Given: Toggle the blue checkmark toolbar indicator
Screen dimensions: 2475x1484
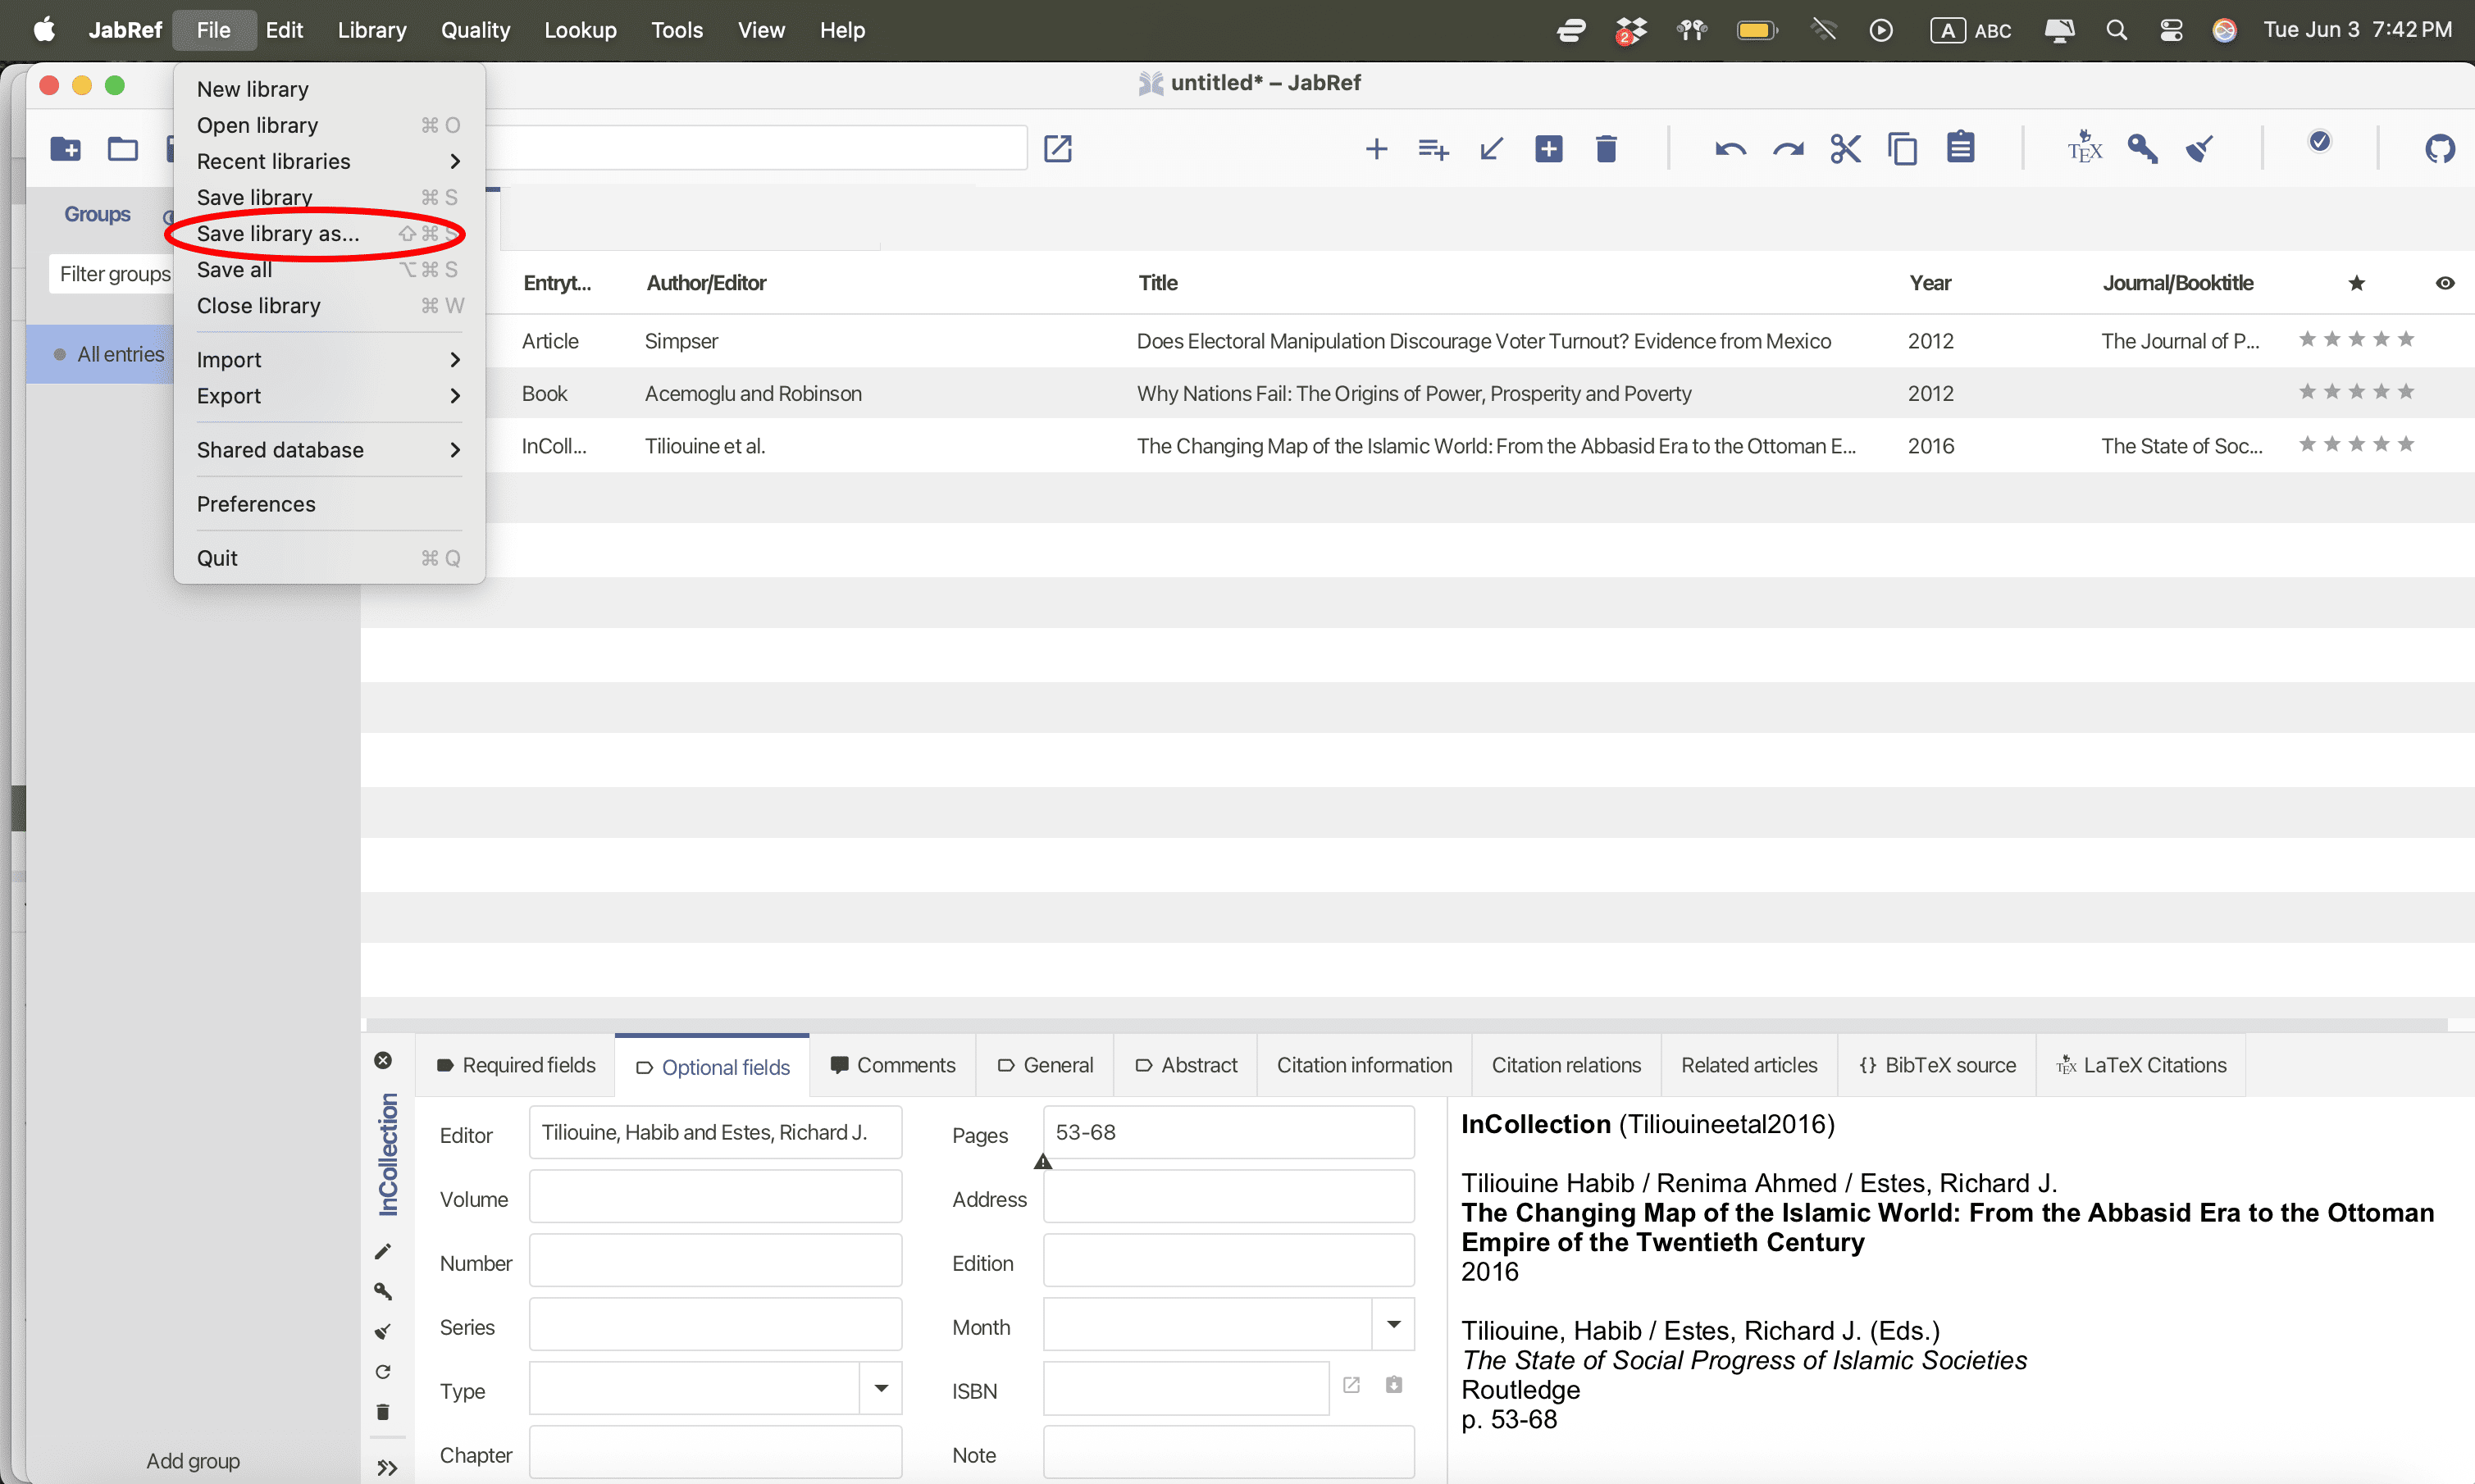Looking at the screenshot, I should 2320,142.
